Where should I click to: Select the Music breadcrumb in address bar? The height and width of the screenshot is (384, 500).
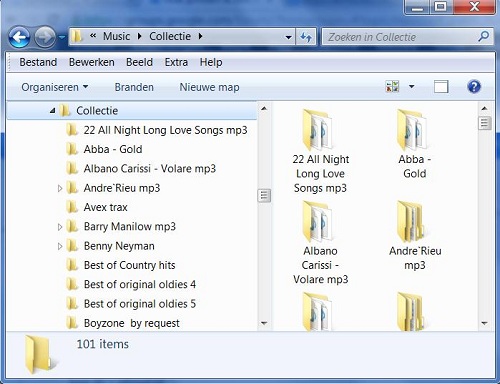(x=116, y=36)
